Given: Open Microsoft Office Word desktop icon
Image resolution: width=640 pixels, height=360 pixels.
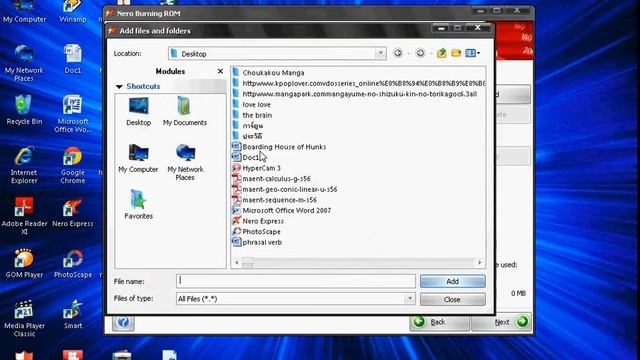Looking at the screenshot, I should point(73,114).
